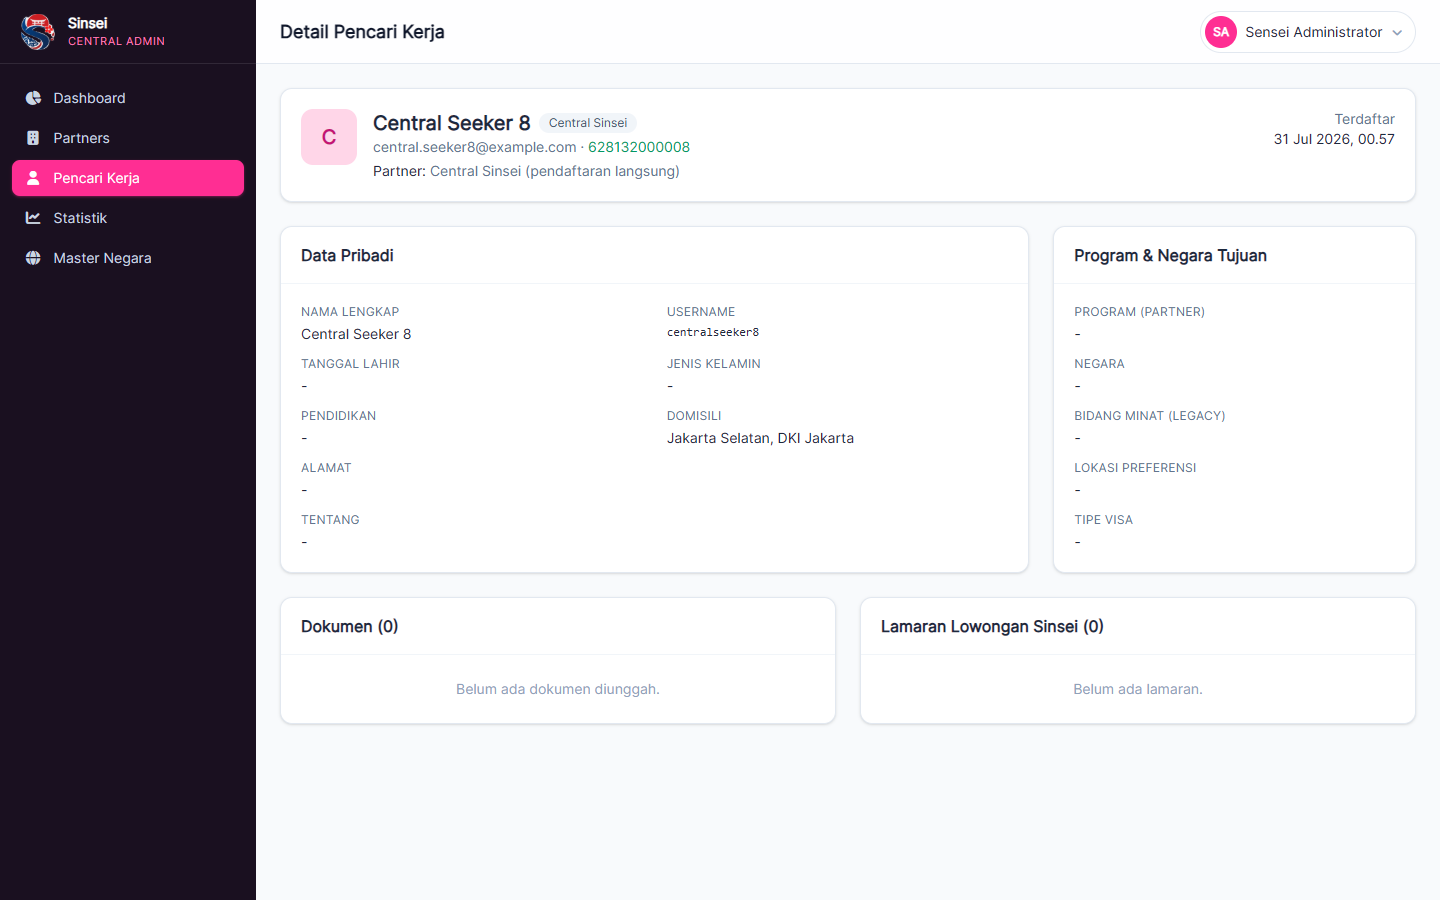Click phone number 628132000008 link

pyautogui.click(x=639, y=147)
